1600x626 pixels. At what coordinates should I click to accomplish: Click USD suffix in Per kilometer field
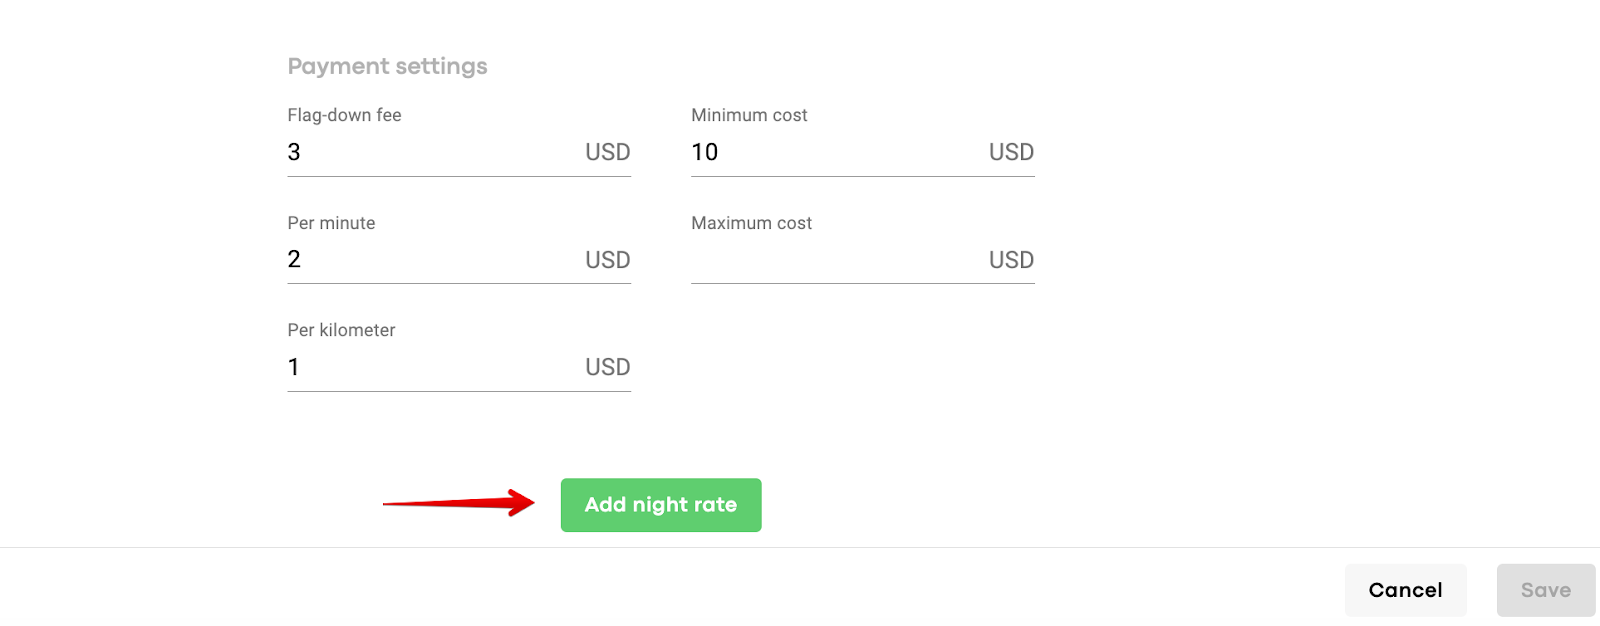tap(607, 367)
